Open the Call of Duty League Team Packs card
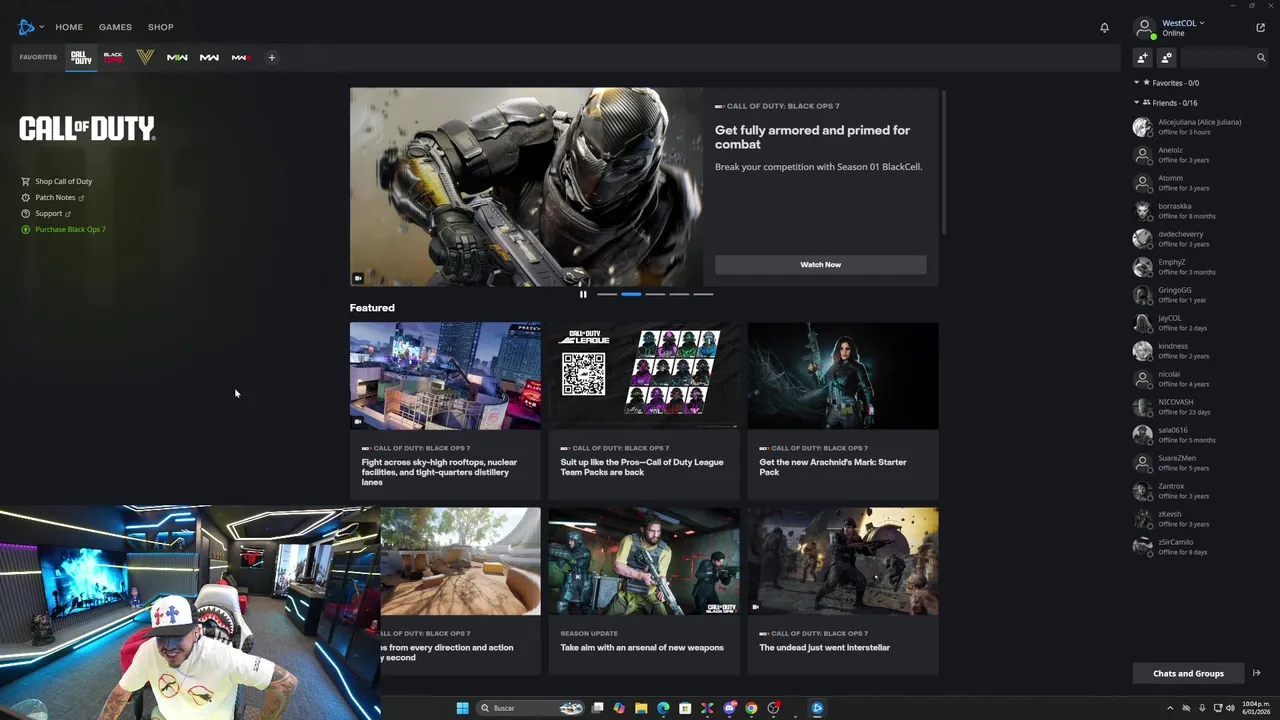This screenshot has width=1280, height=720. [643, 410]
